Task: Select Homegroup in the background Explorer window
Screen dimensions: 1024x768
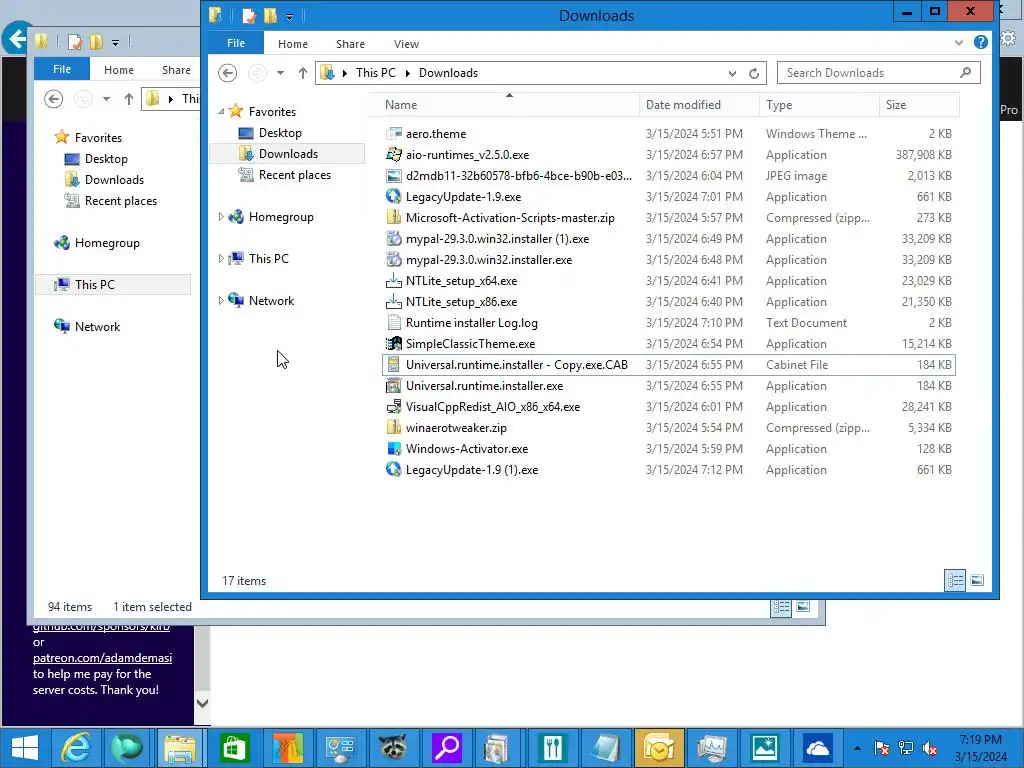Action: 106,243
